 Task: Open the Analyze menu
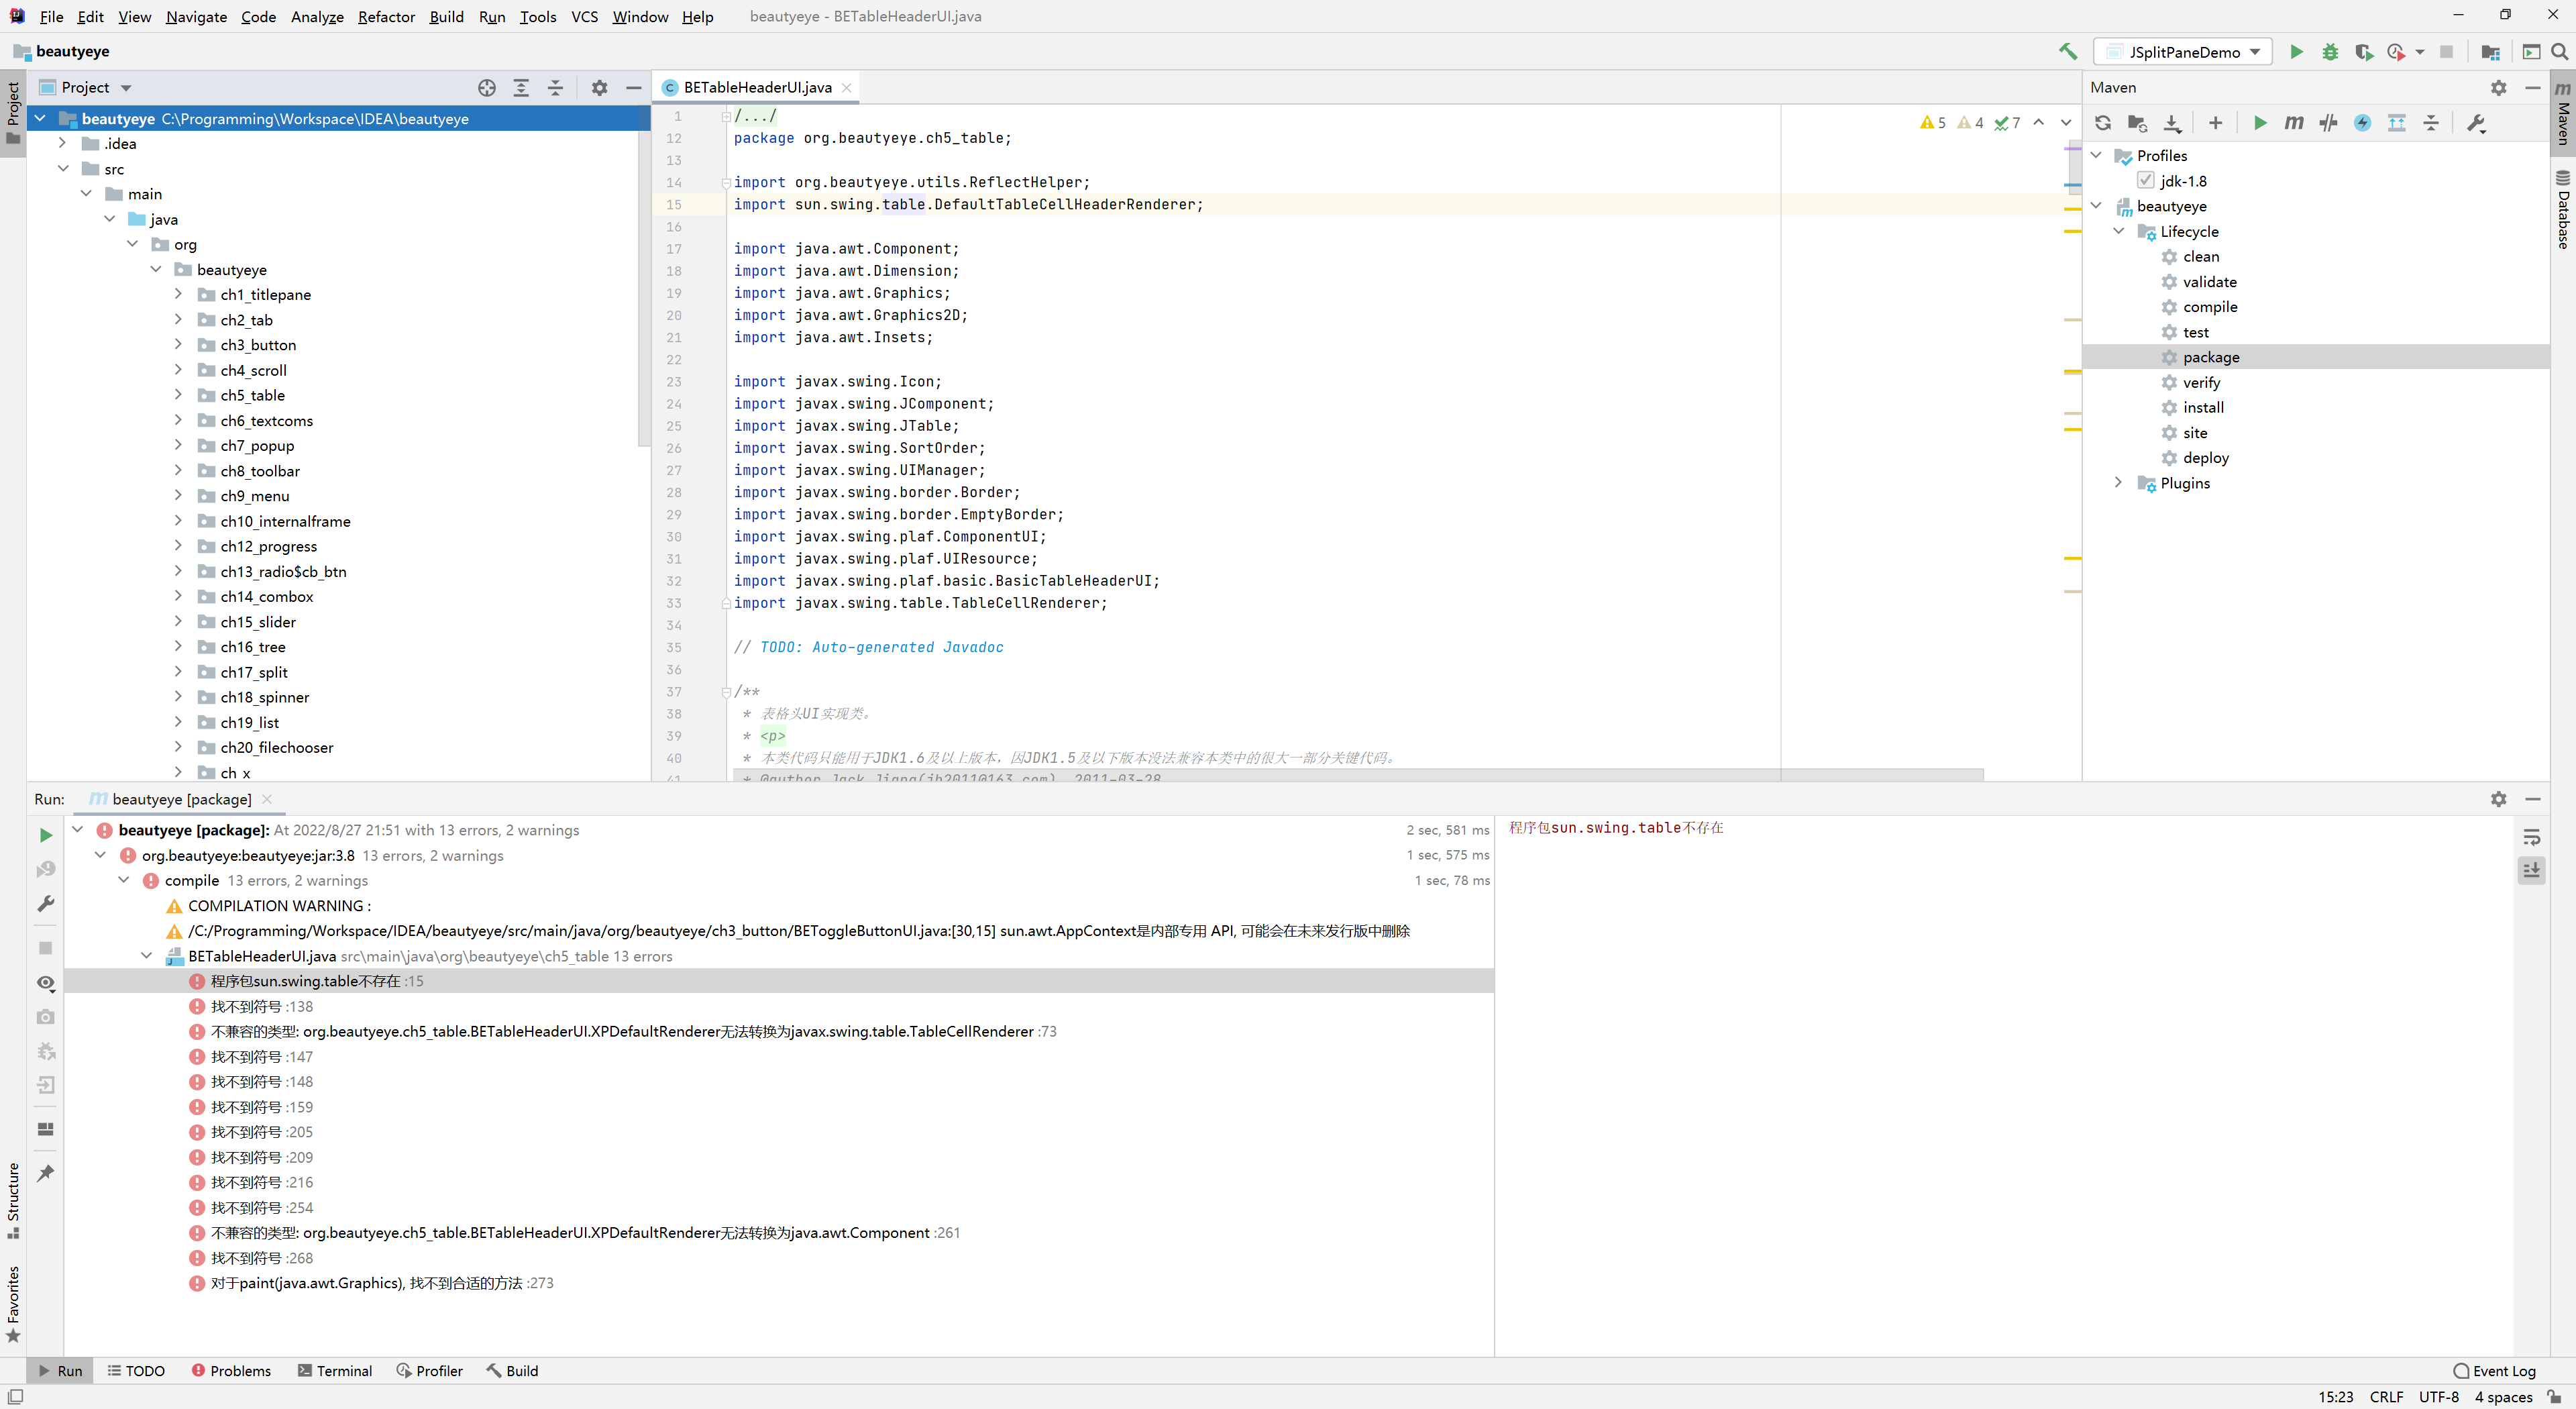click(317, 16)
